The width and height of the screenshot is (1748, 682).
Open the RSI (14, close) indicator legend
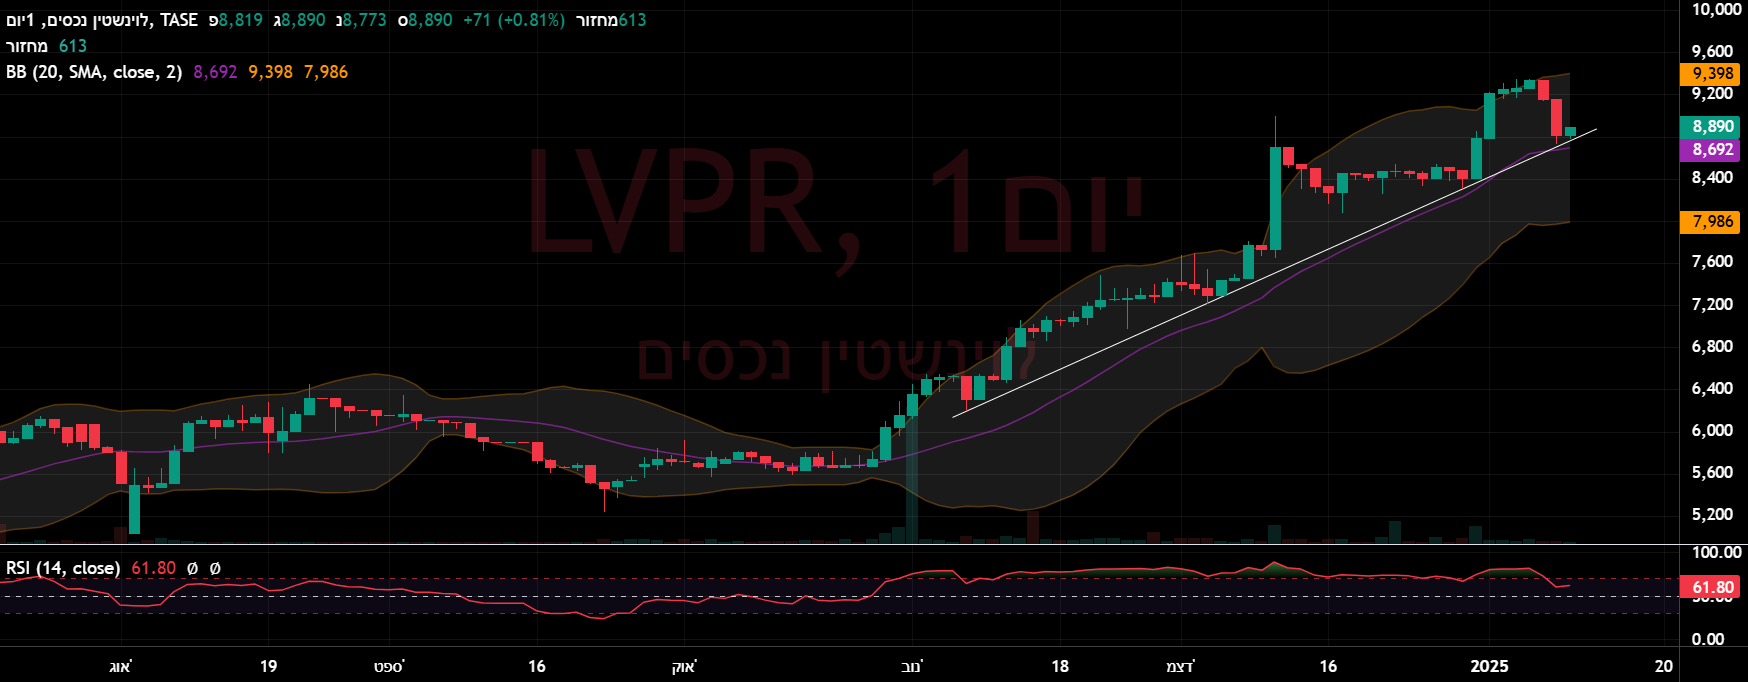point(63,568)
